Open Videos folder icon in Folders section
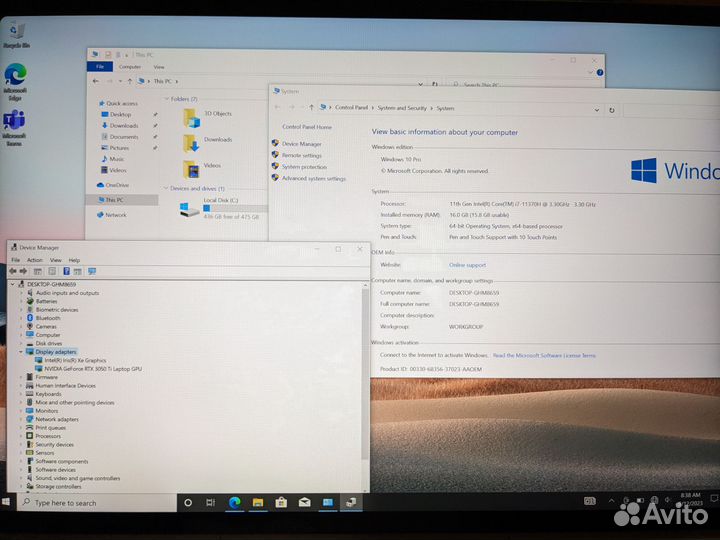This screenshot has height=540, width=720. coord(191,169)
